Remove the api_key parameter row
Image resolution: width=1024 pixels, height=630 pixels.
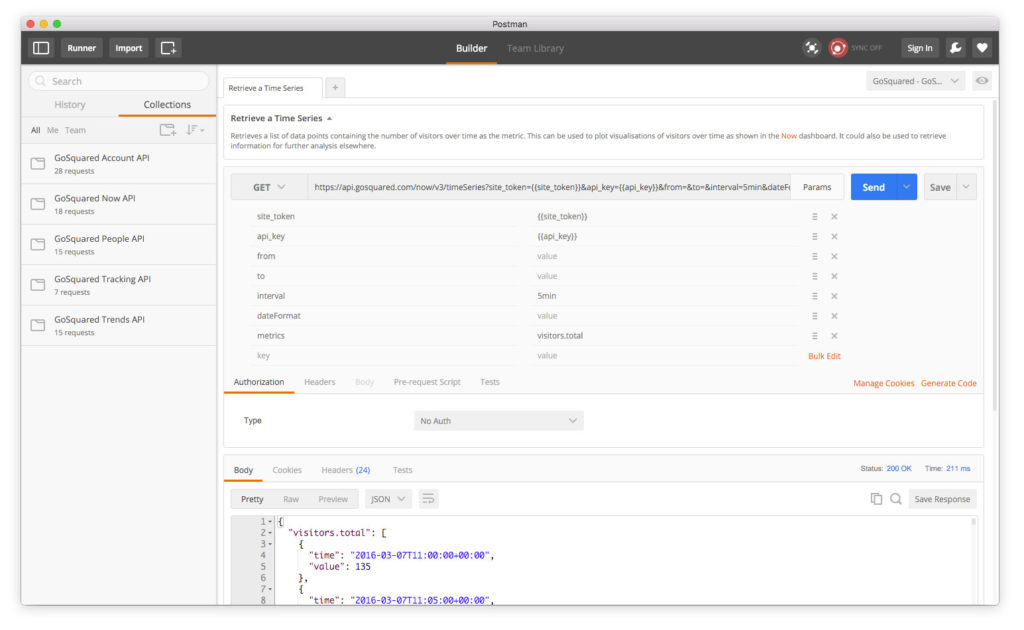coord(834,236)
